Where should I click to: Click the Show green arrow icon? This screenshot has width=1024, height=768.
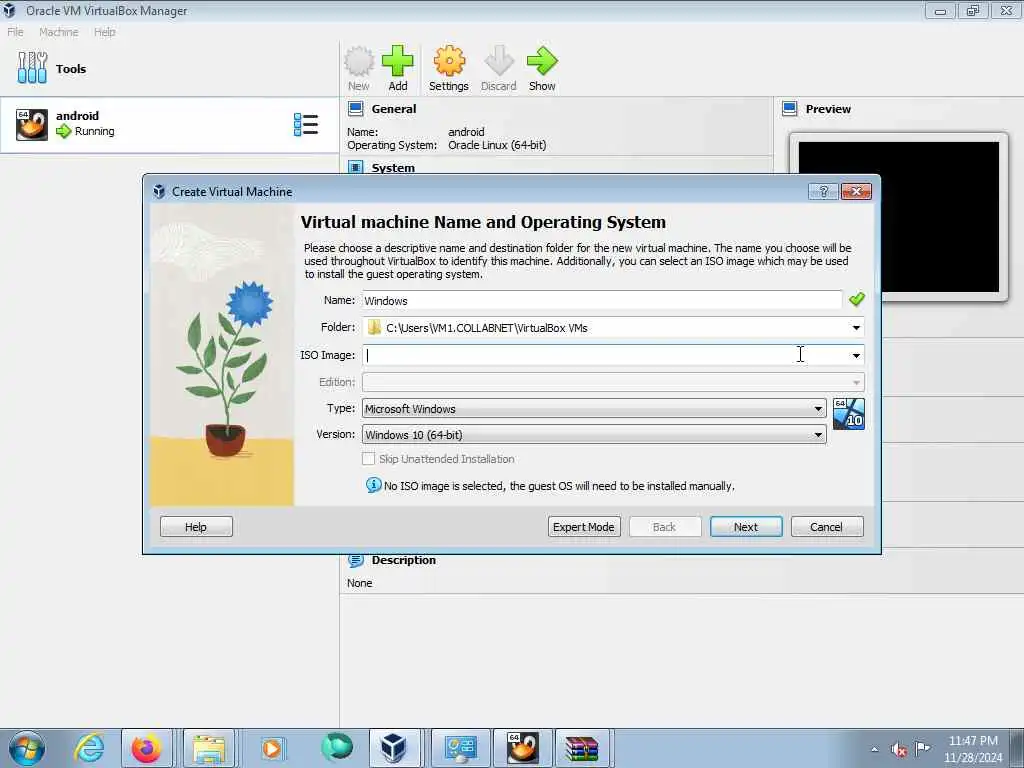pyautogui.click(x=542, y=61)
